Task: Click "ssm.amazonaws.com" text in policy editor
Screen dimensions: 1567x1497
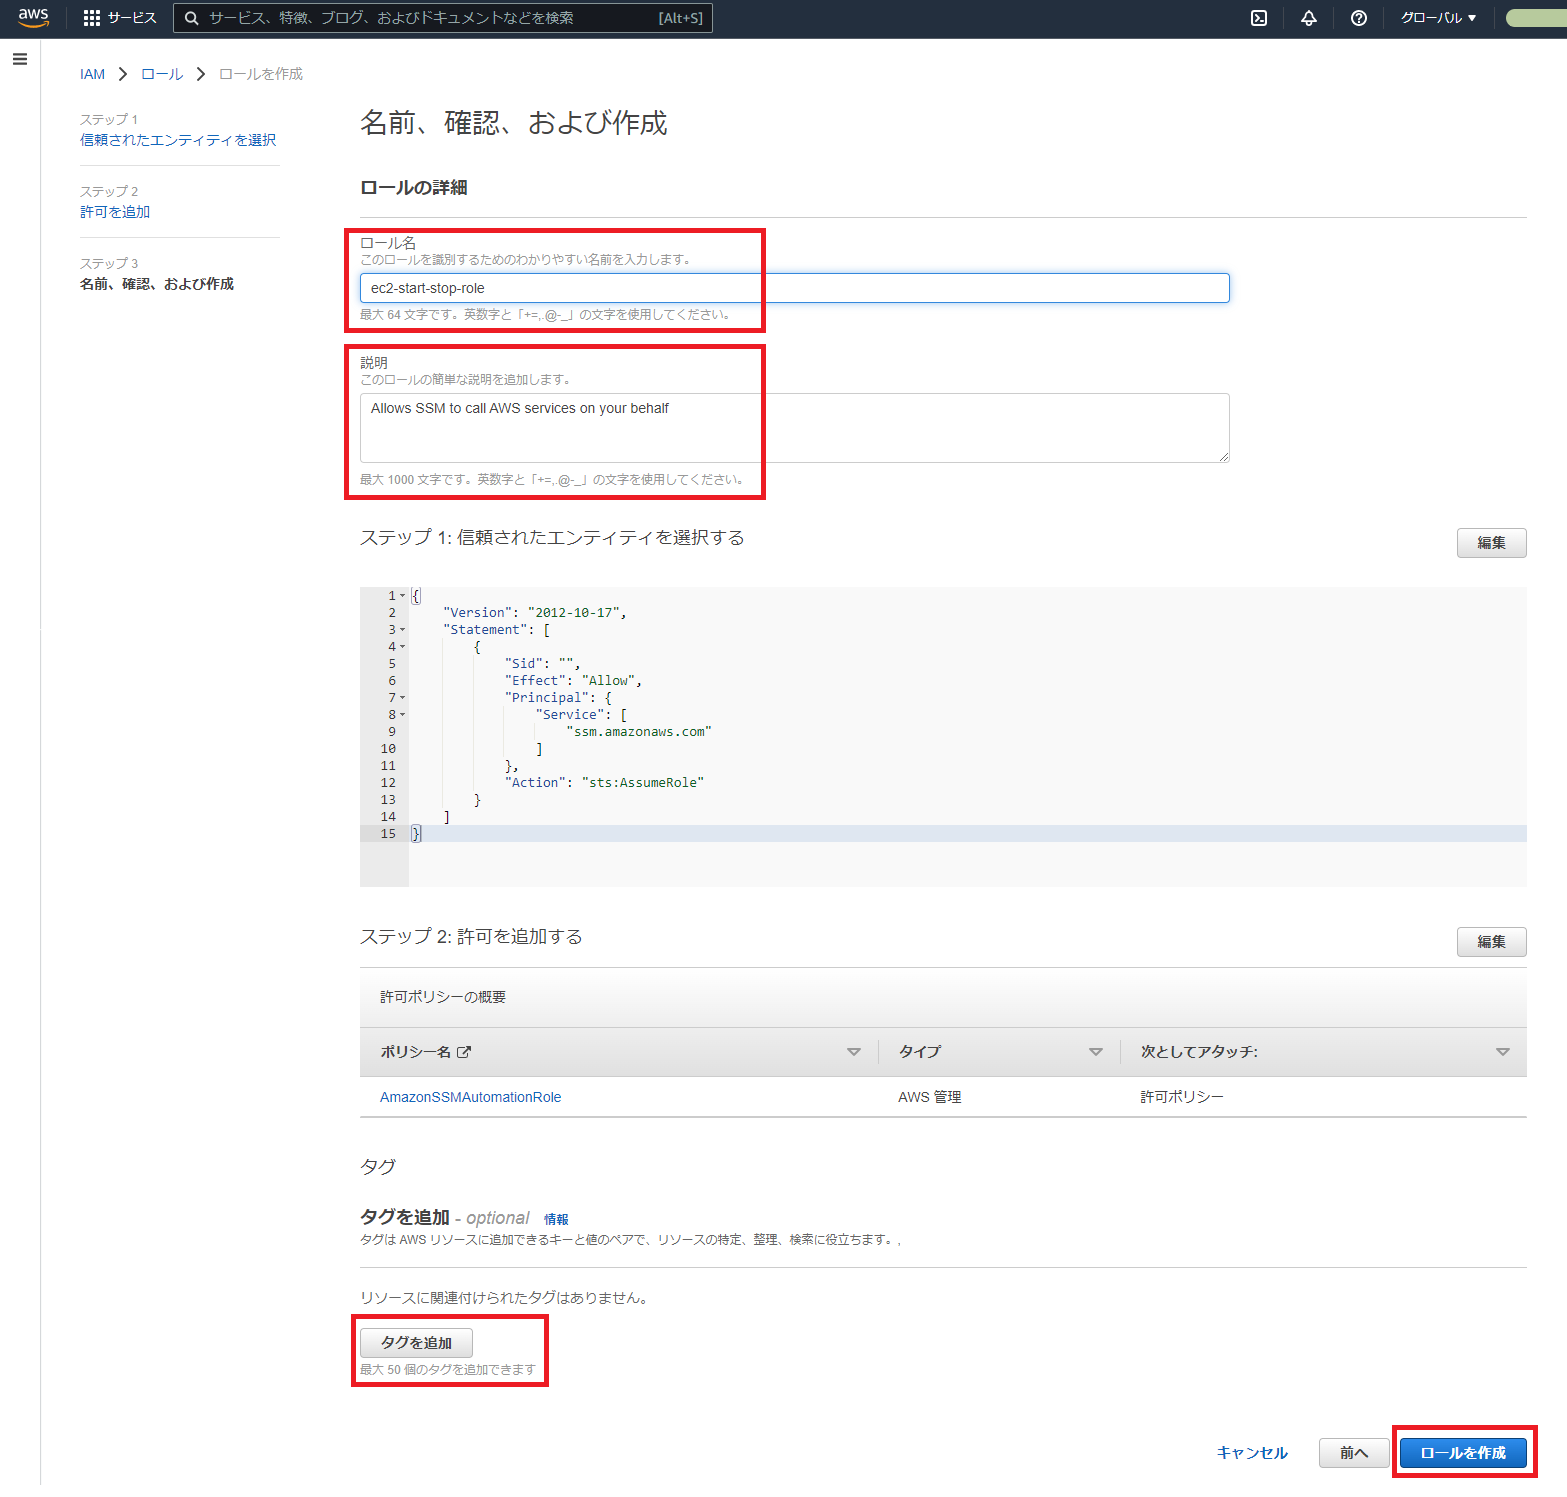Action: 639,732
